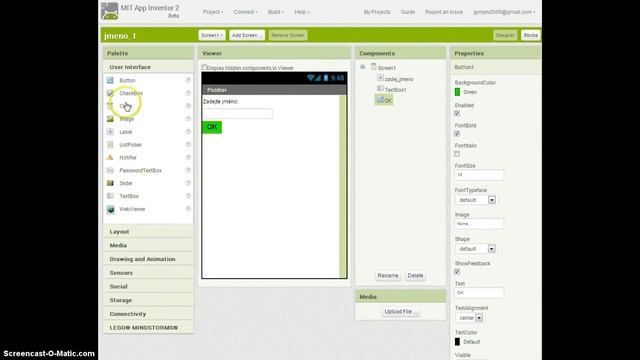
Task: Select the Slider component icon in Palette
Action: tap(110, 183)
